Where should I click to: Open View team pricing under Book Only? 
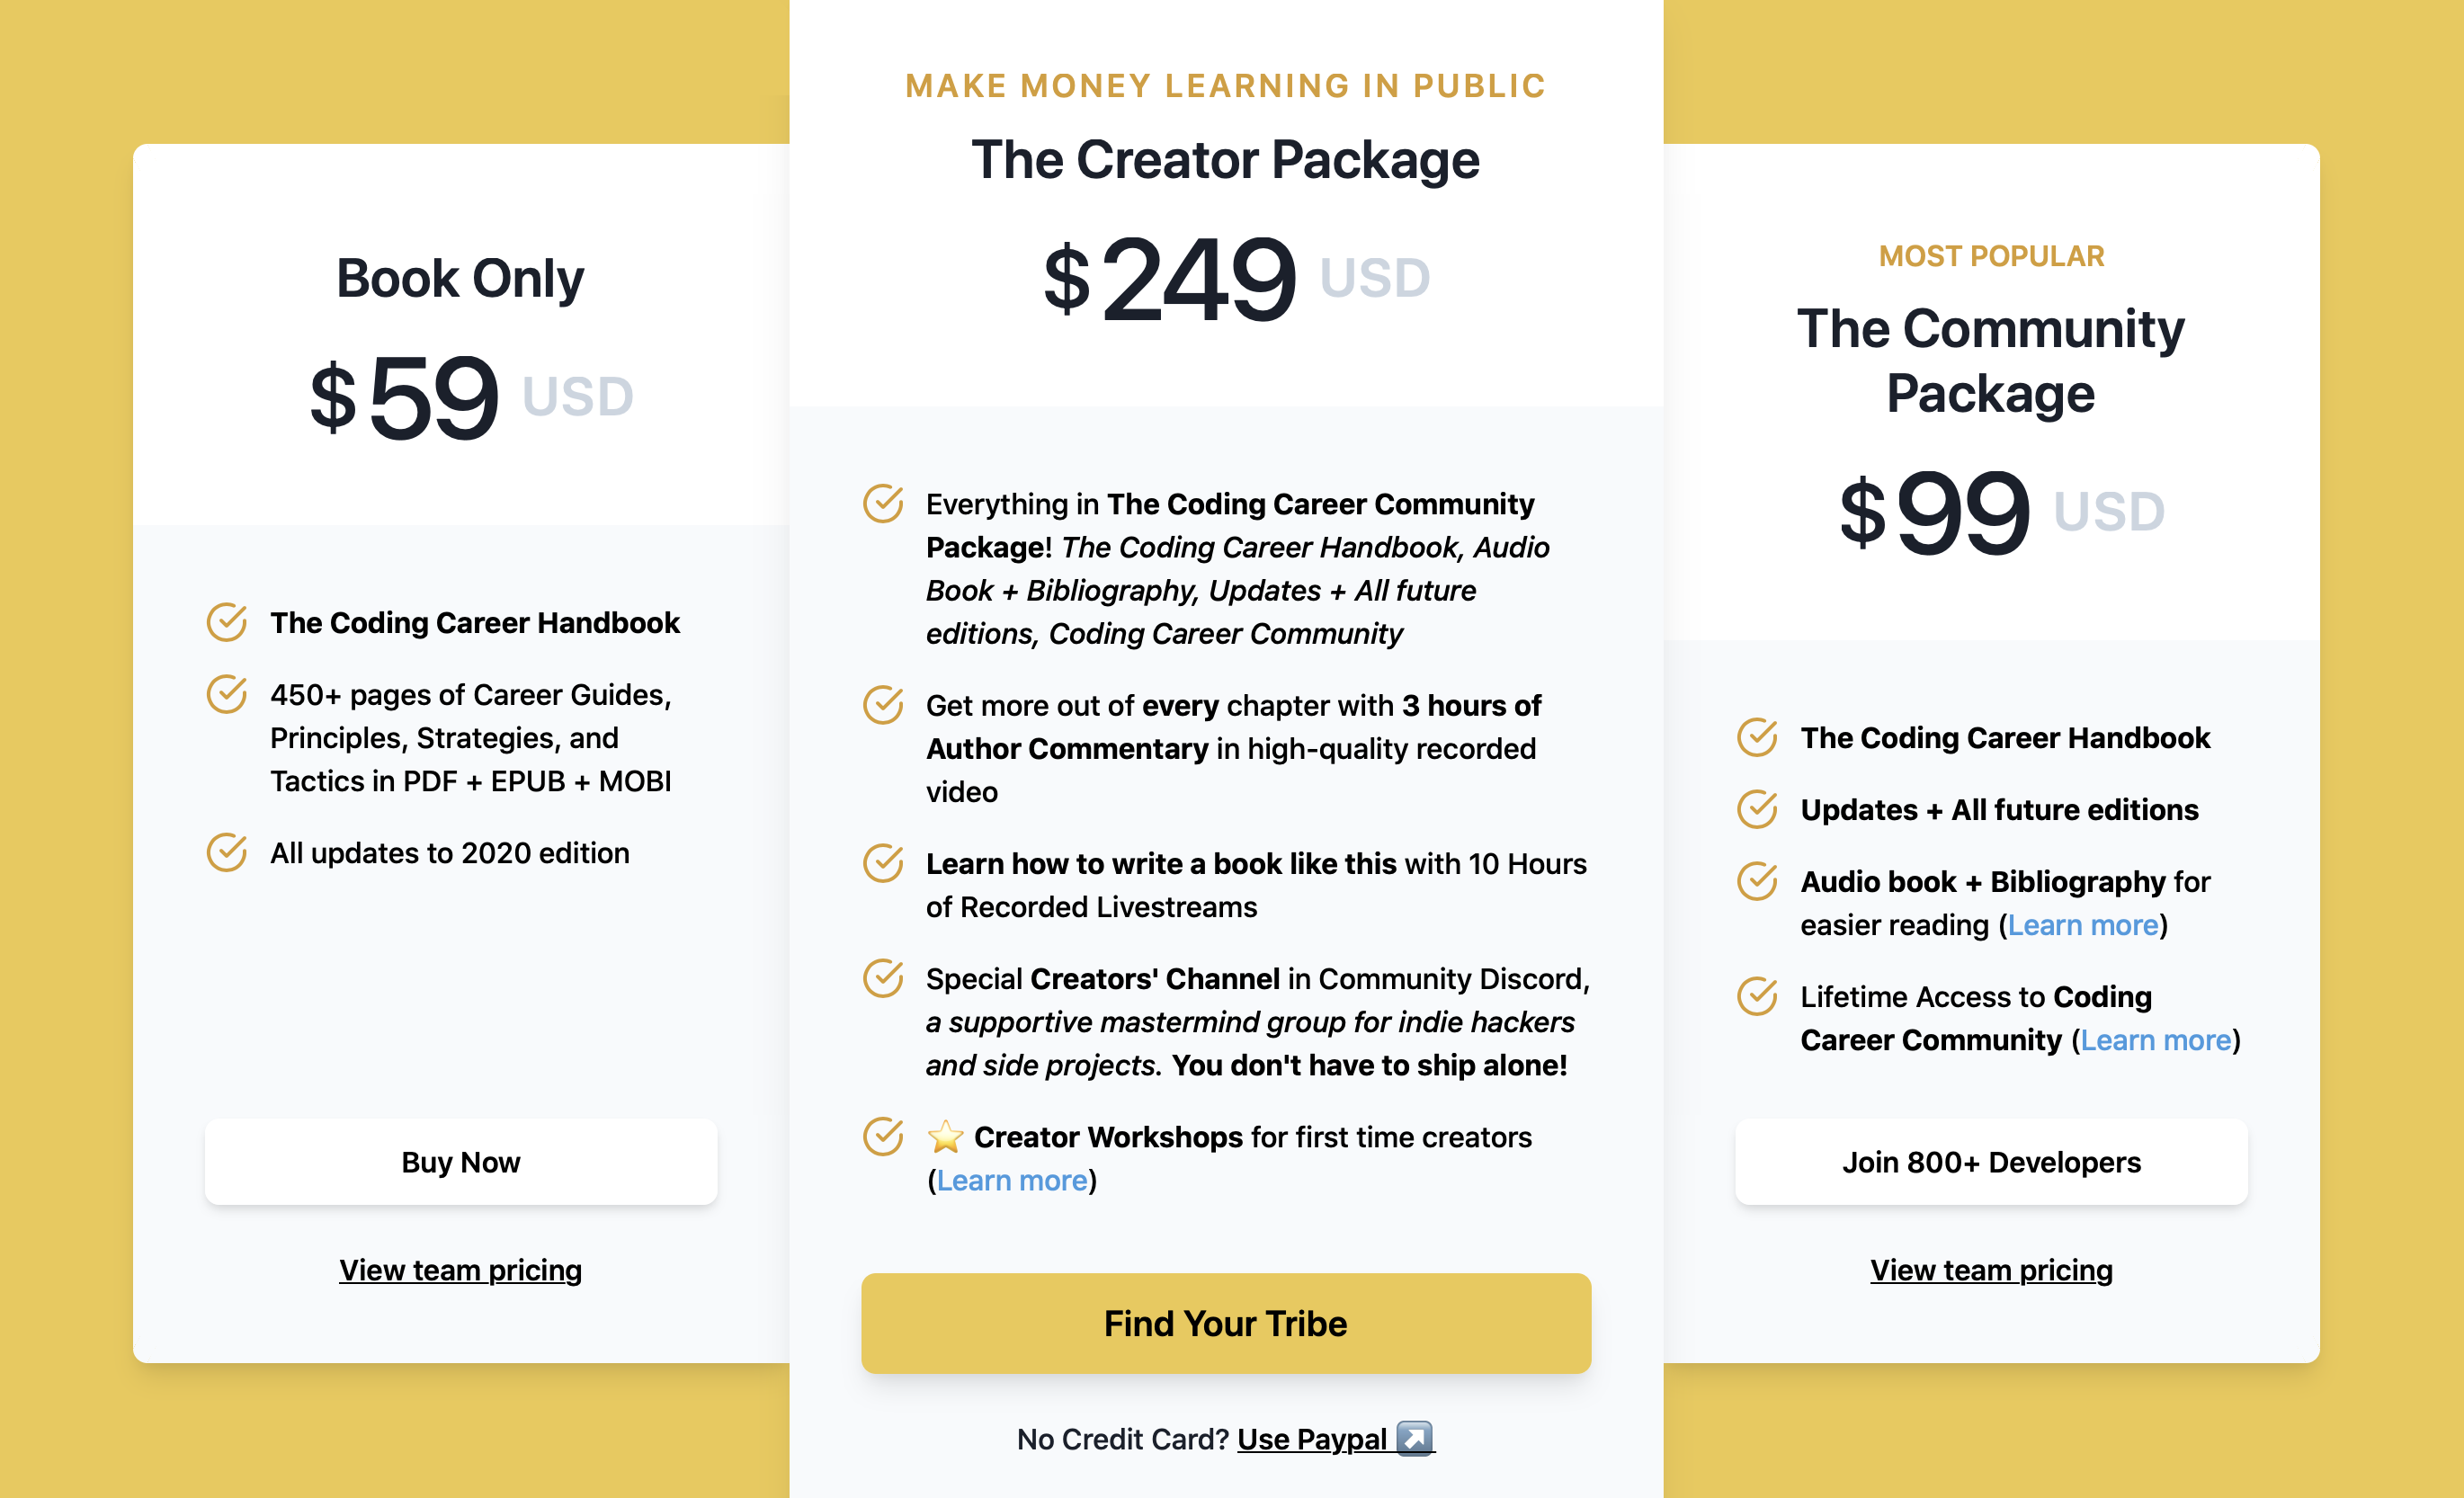coord(460,1270)
